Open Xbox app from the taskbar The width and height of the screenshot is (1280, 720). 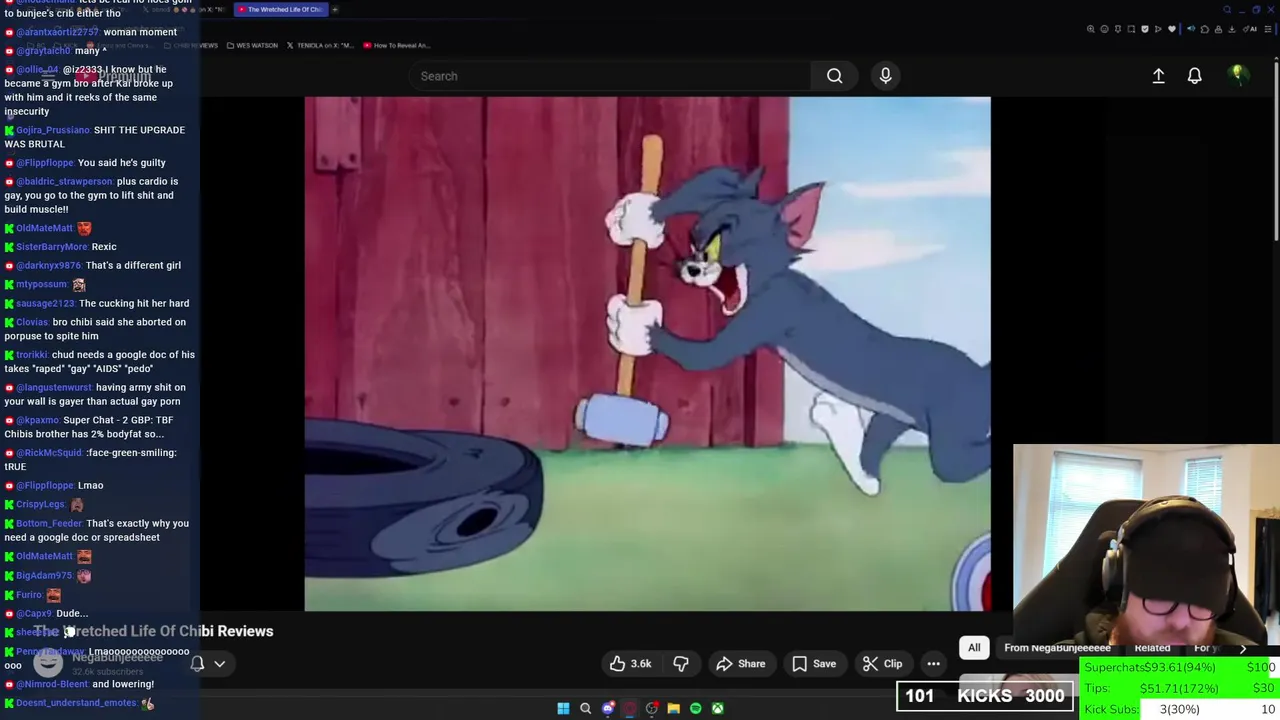(717, 709)
